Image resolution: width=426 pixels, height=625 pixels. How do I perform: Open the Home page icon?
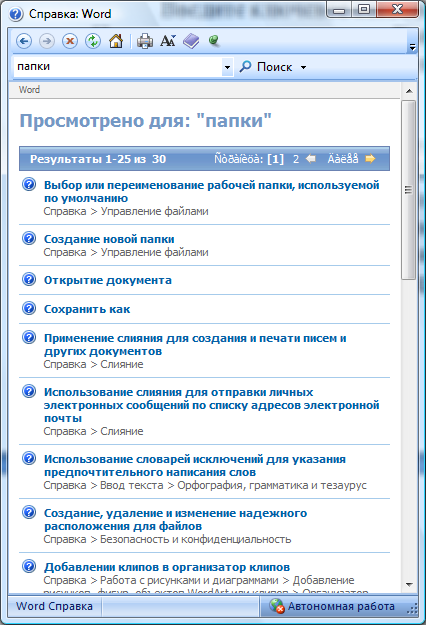pyautogui.click(x=116, y=41)
